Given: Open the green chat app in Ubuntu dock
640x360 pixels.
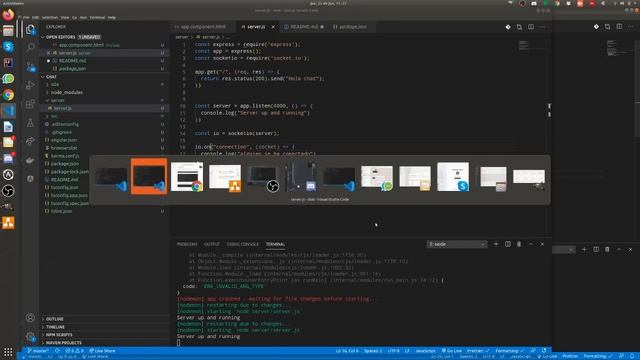Looking at the screenshot, I should pyautogui.click(x=8, y=78).
